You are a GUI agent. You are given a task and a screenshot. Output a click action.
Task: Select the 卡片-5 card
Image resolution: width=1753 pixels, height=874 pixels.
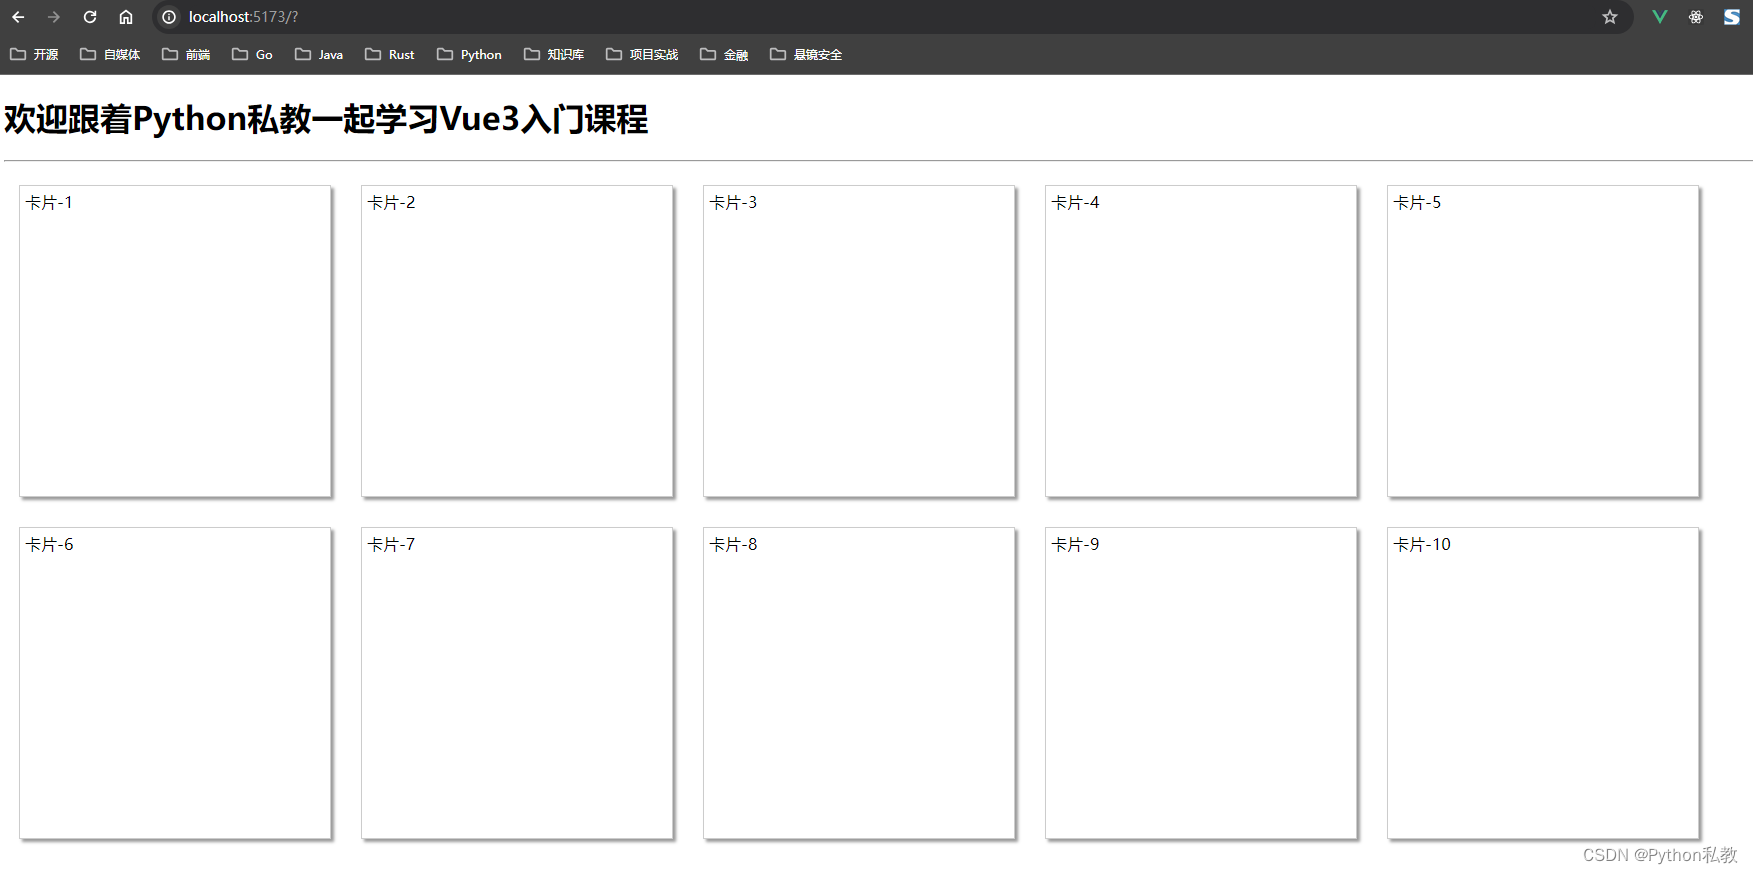point(1543,341)
